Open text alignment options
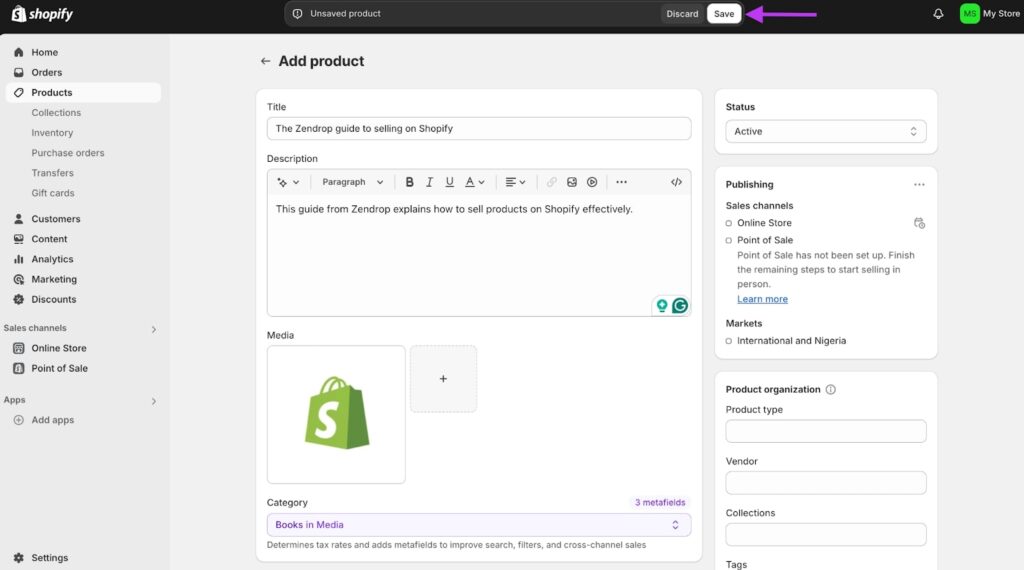 click(515, 182)
